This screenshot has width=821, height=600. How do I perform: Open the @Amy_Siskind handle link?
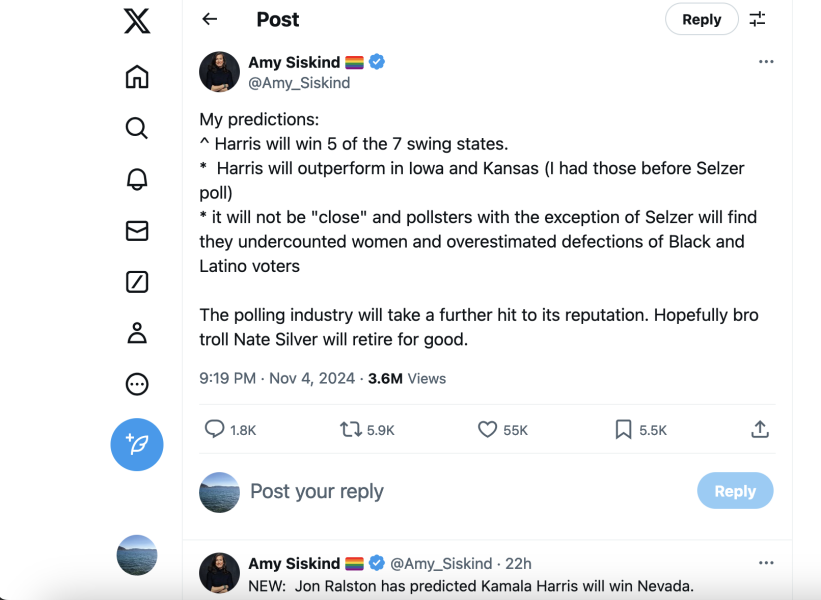tap(299, 83)
